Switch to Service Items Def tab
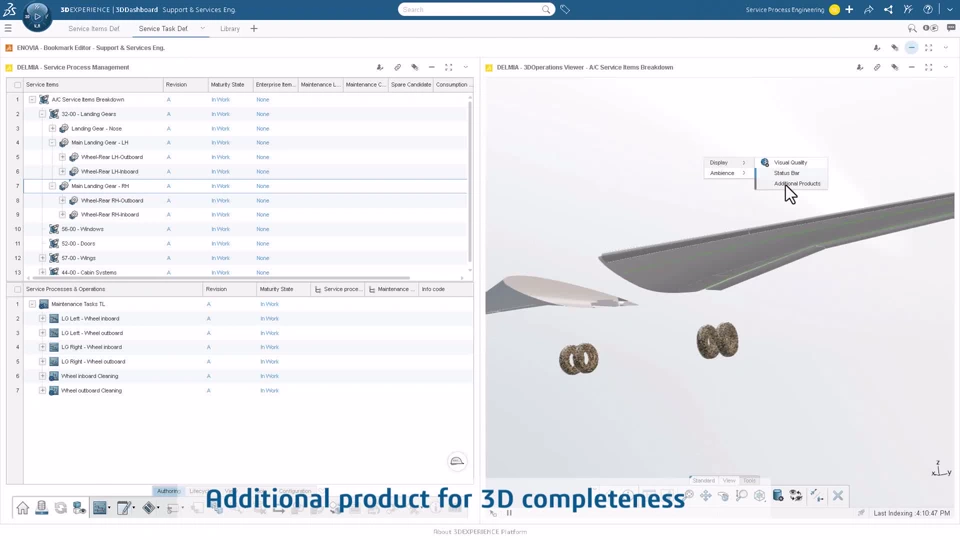 [x=94, y=29]
